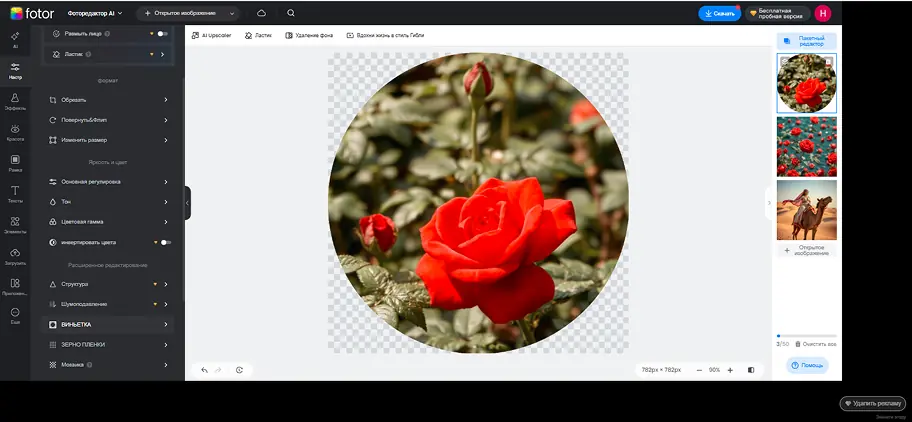Image resolution: width=912 pixels, height=422 pixels.
Task: Toggle the Размыть лицо switch
Action: pos(163,34)
